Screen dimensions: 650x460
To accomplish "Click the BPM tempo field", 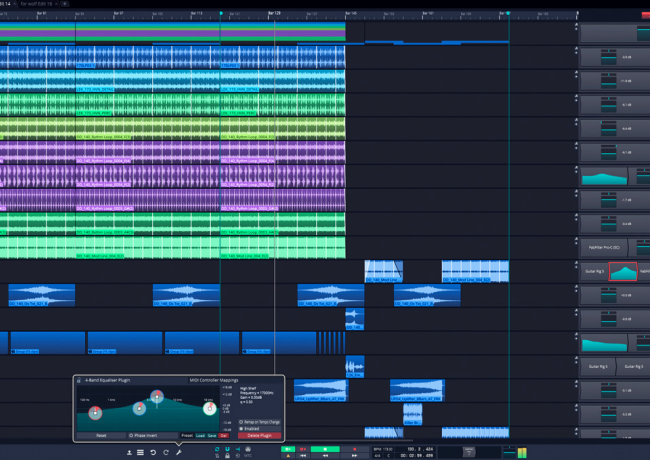I will (x=383, y=449).
